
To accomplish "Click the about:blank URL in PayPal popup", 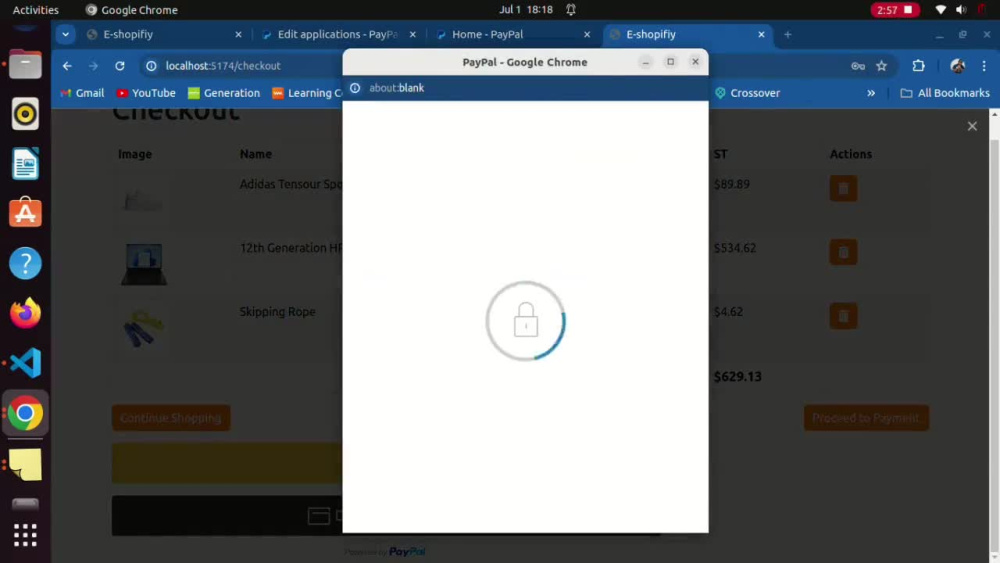I will click(x=397, y=88).
